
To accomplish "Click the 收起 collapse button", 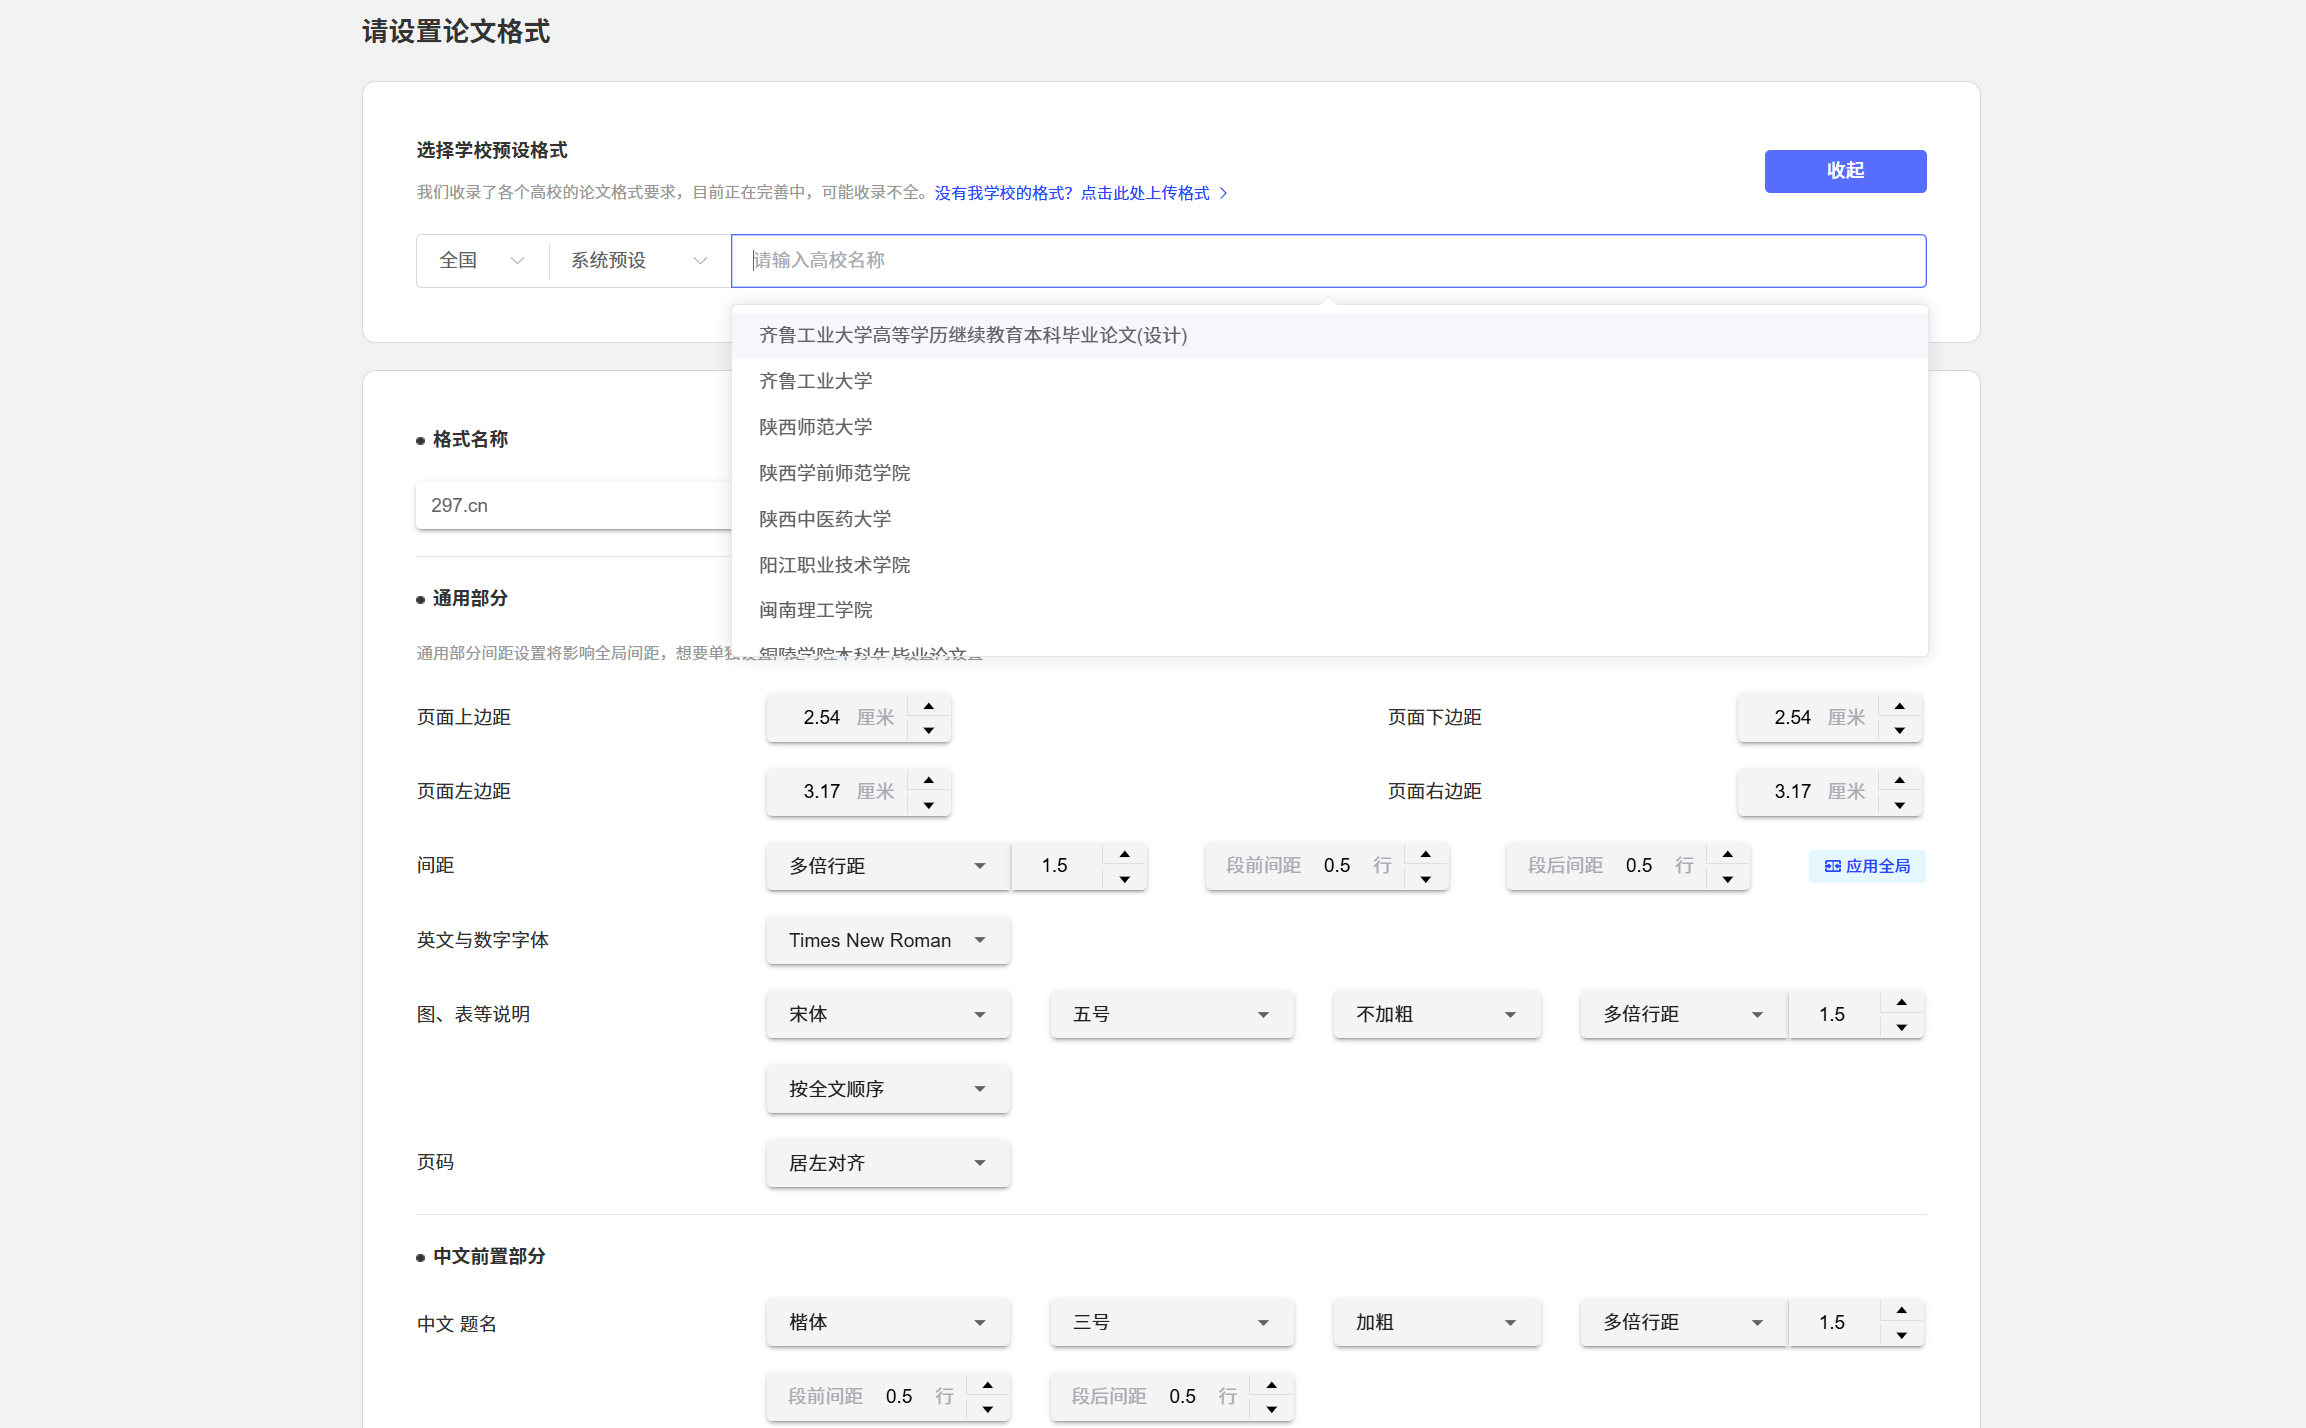I will pyautogui.click(x=1844, y=171).
